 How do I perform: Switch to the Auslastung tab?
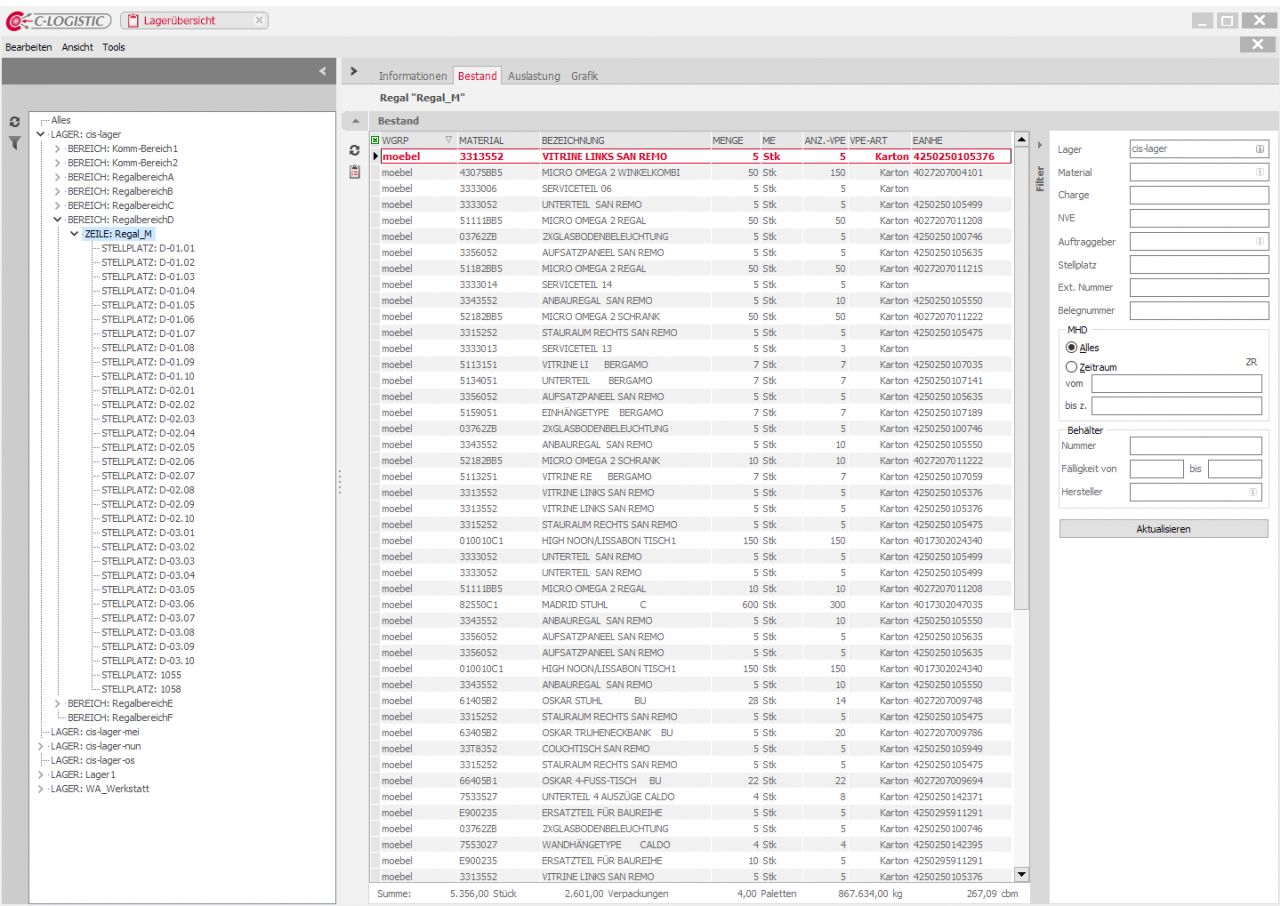[x=534, y=76]
